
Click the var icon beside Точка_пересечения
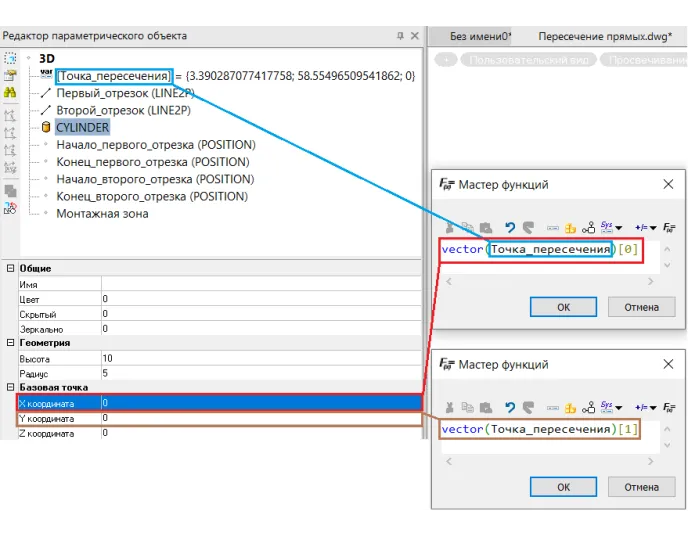(47, 74)
